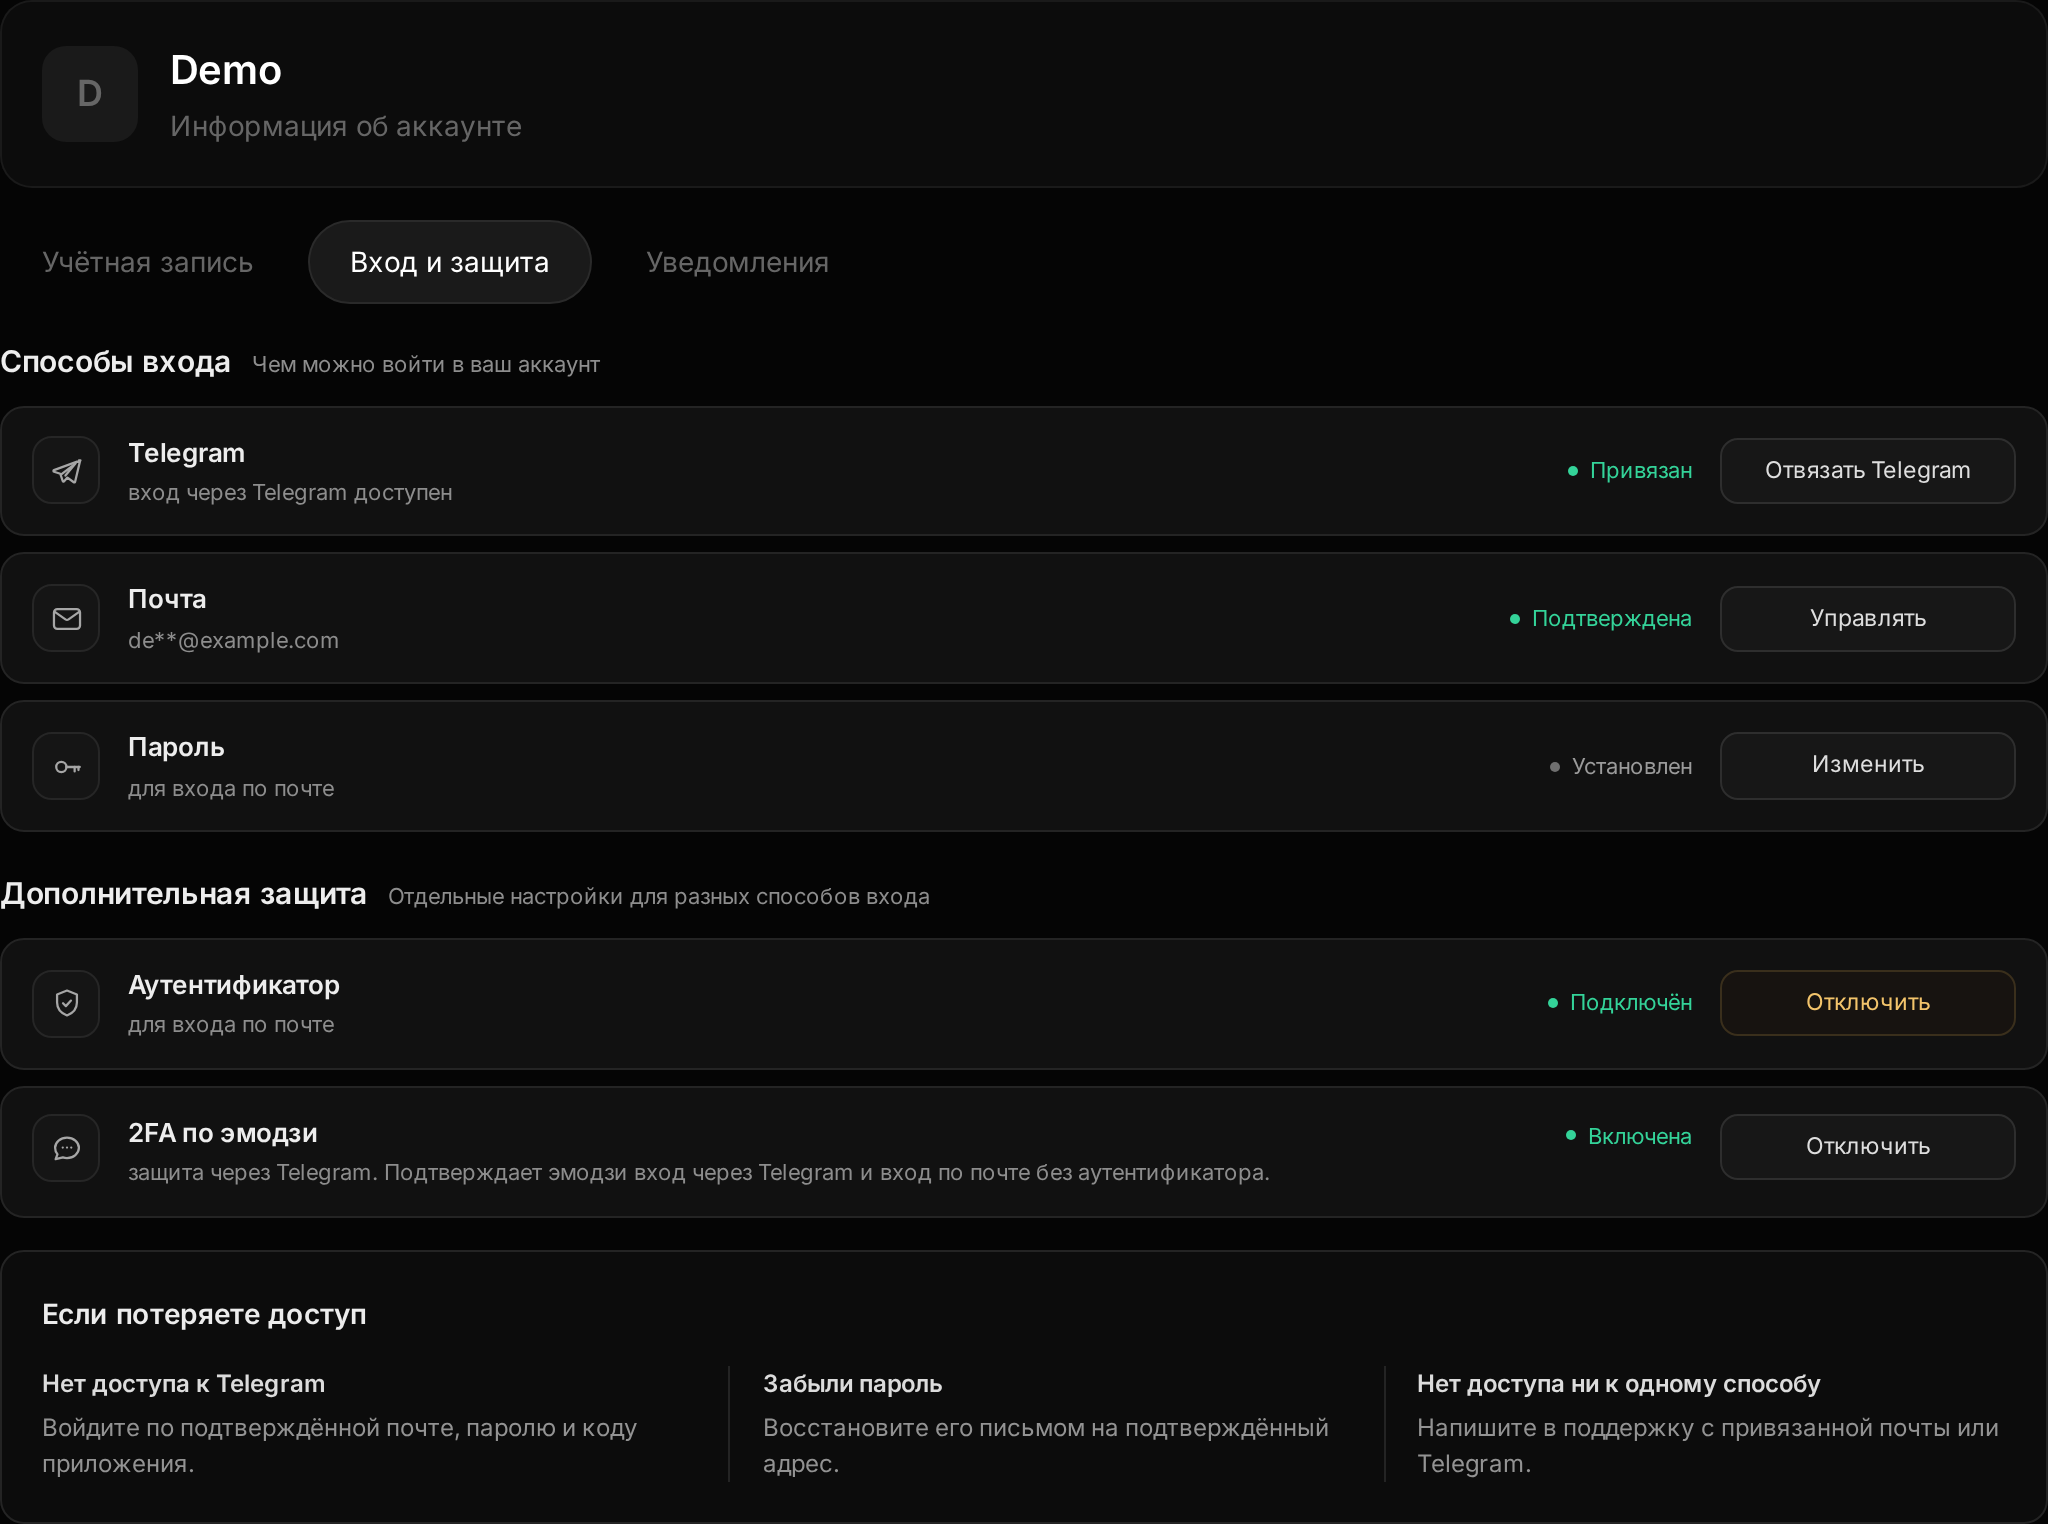Select the Вход и защита tab
This screenshot has width=2048, height=1524.
point(449,262)
